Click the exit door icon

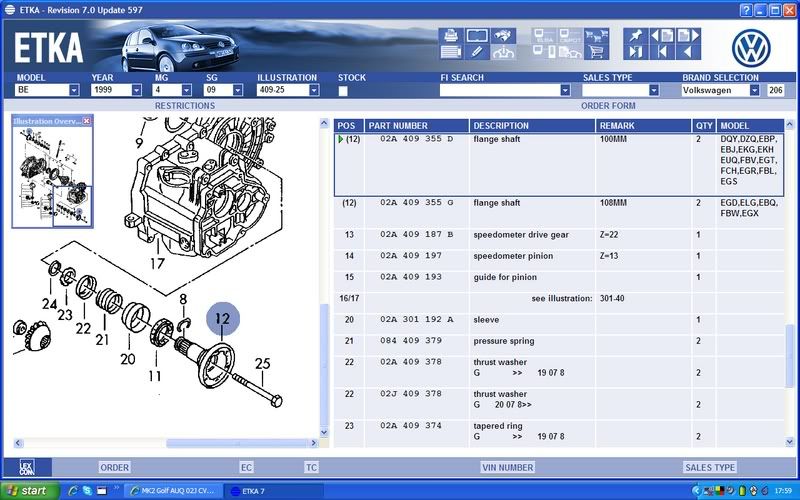coord(636,52)
